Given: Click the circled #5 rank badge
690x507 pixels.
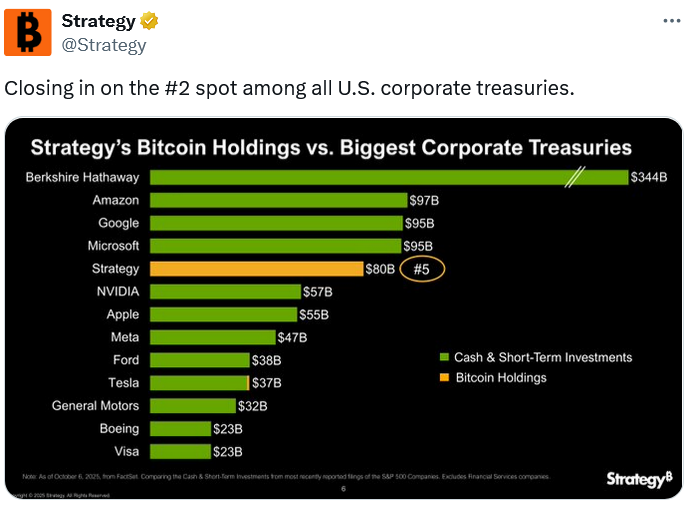Looking at the screenshot, I should 421,269.
